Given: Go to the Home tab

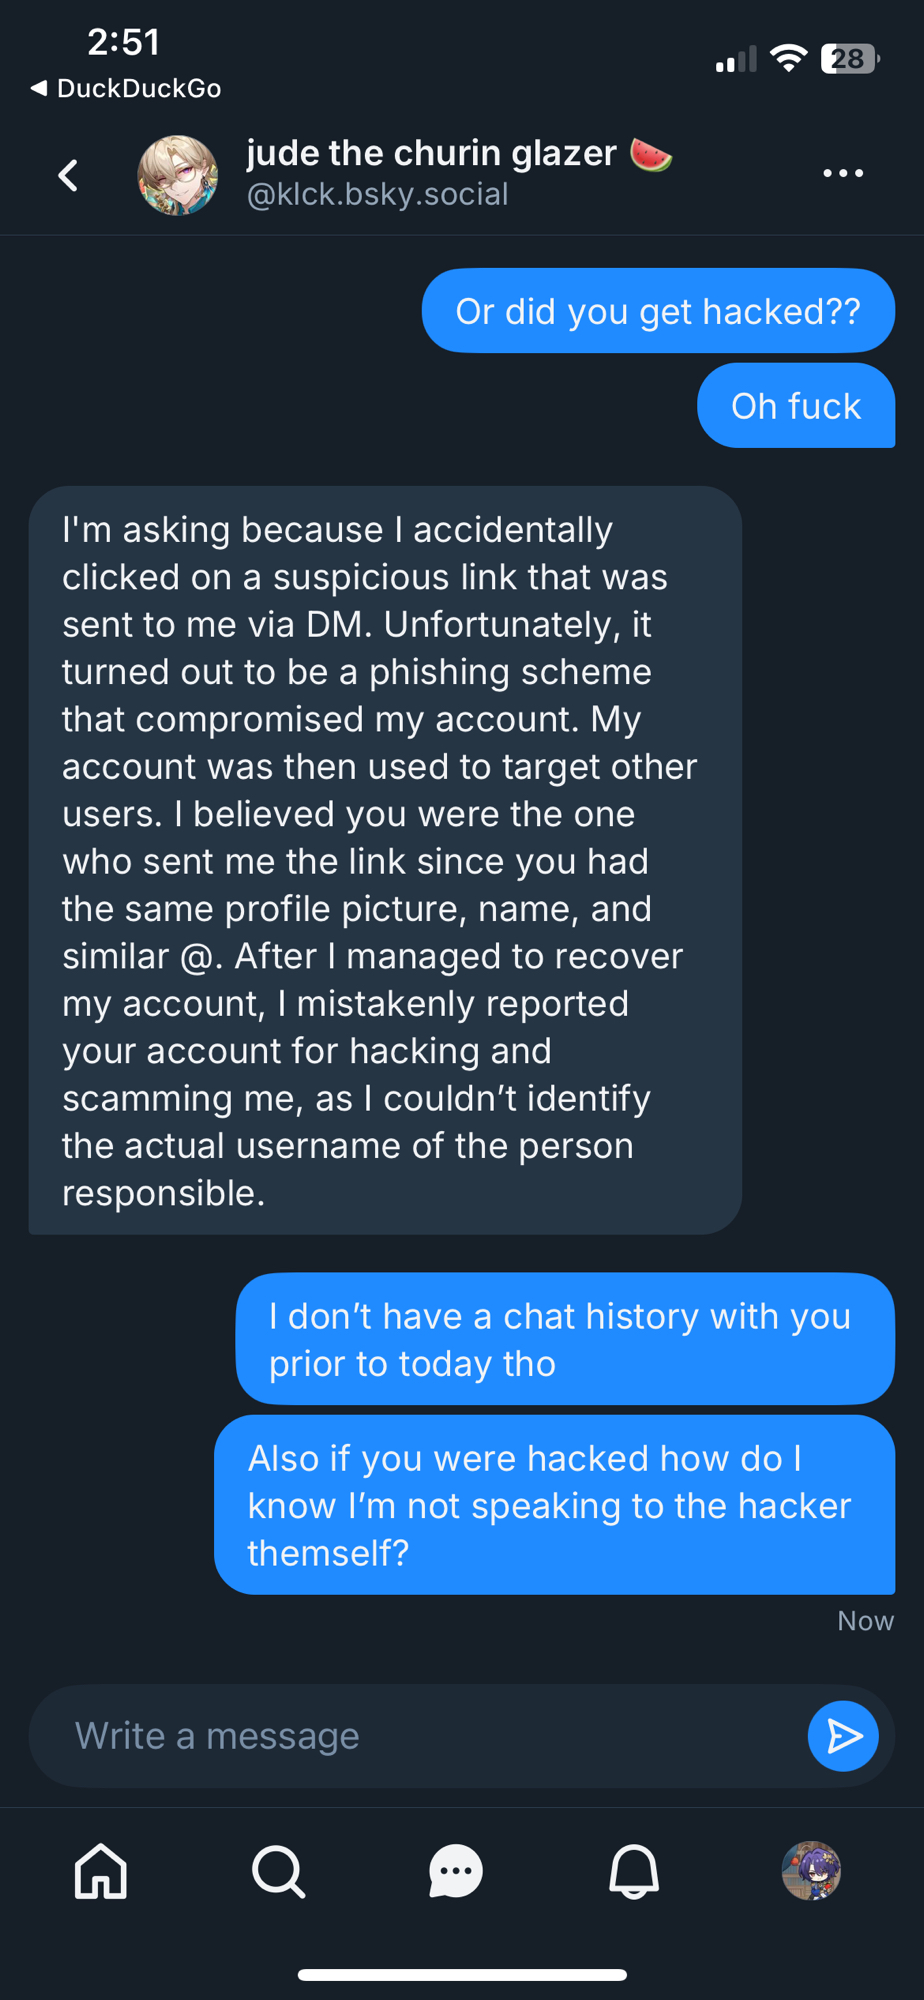Looking at the screenshot, I should click(101, 1871).
